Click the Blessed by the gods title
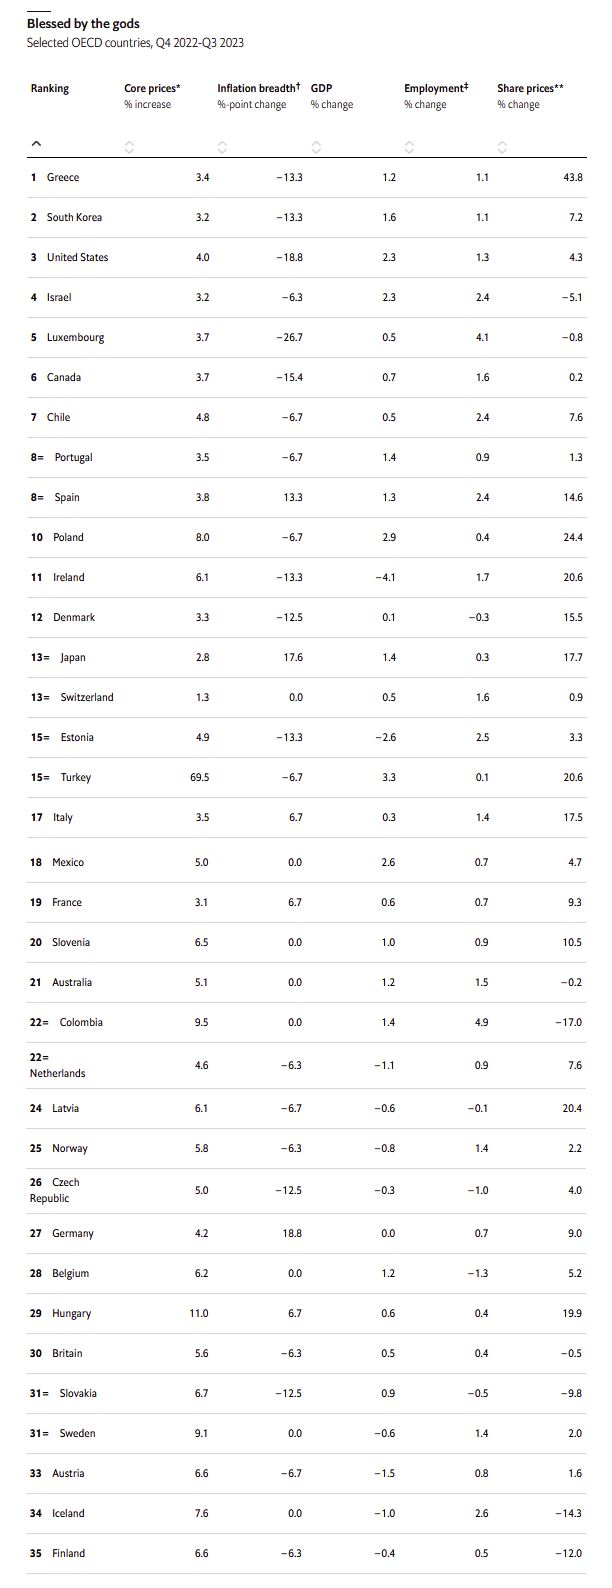Screen dimensions: 612x1588 tap(83, 23)
